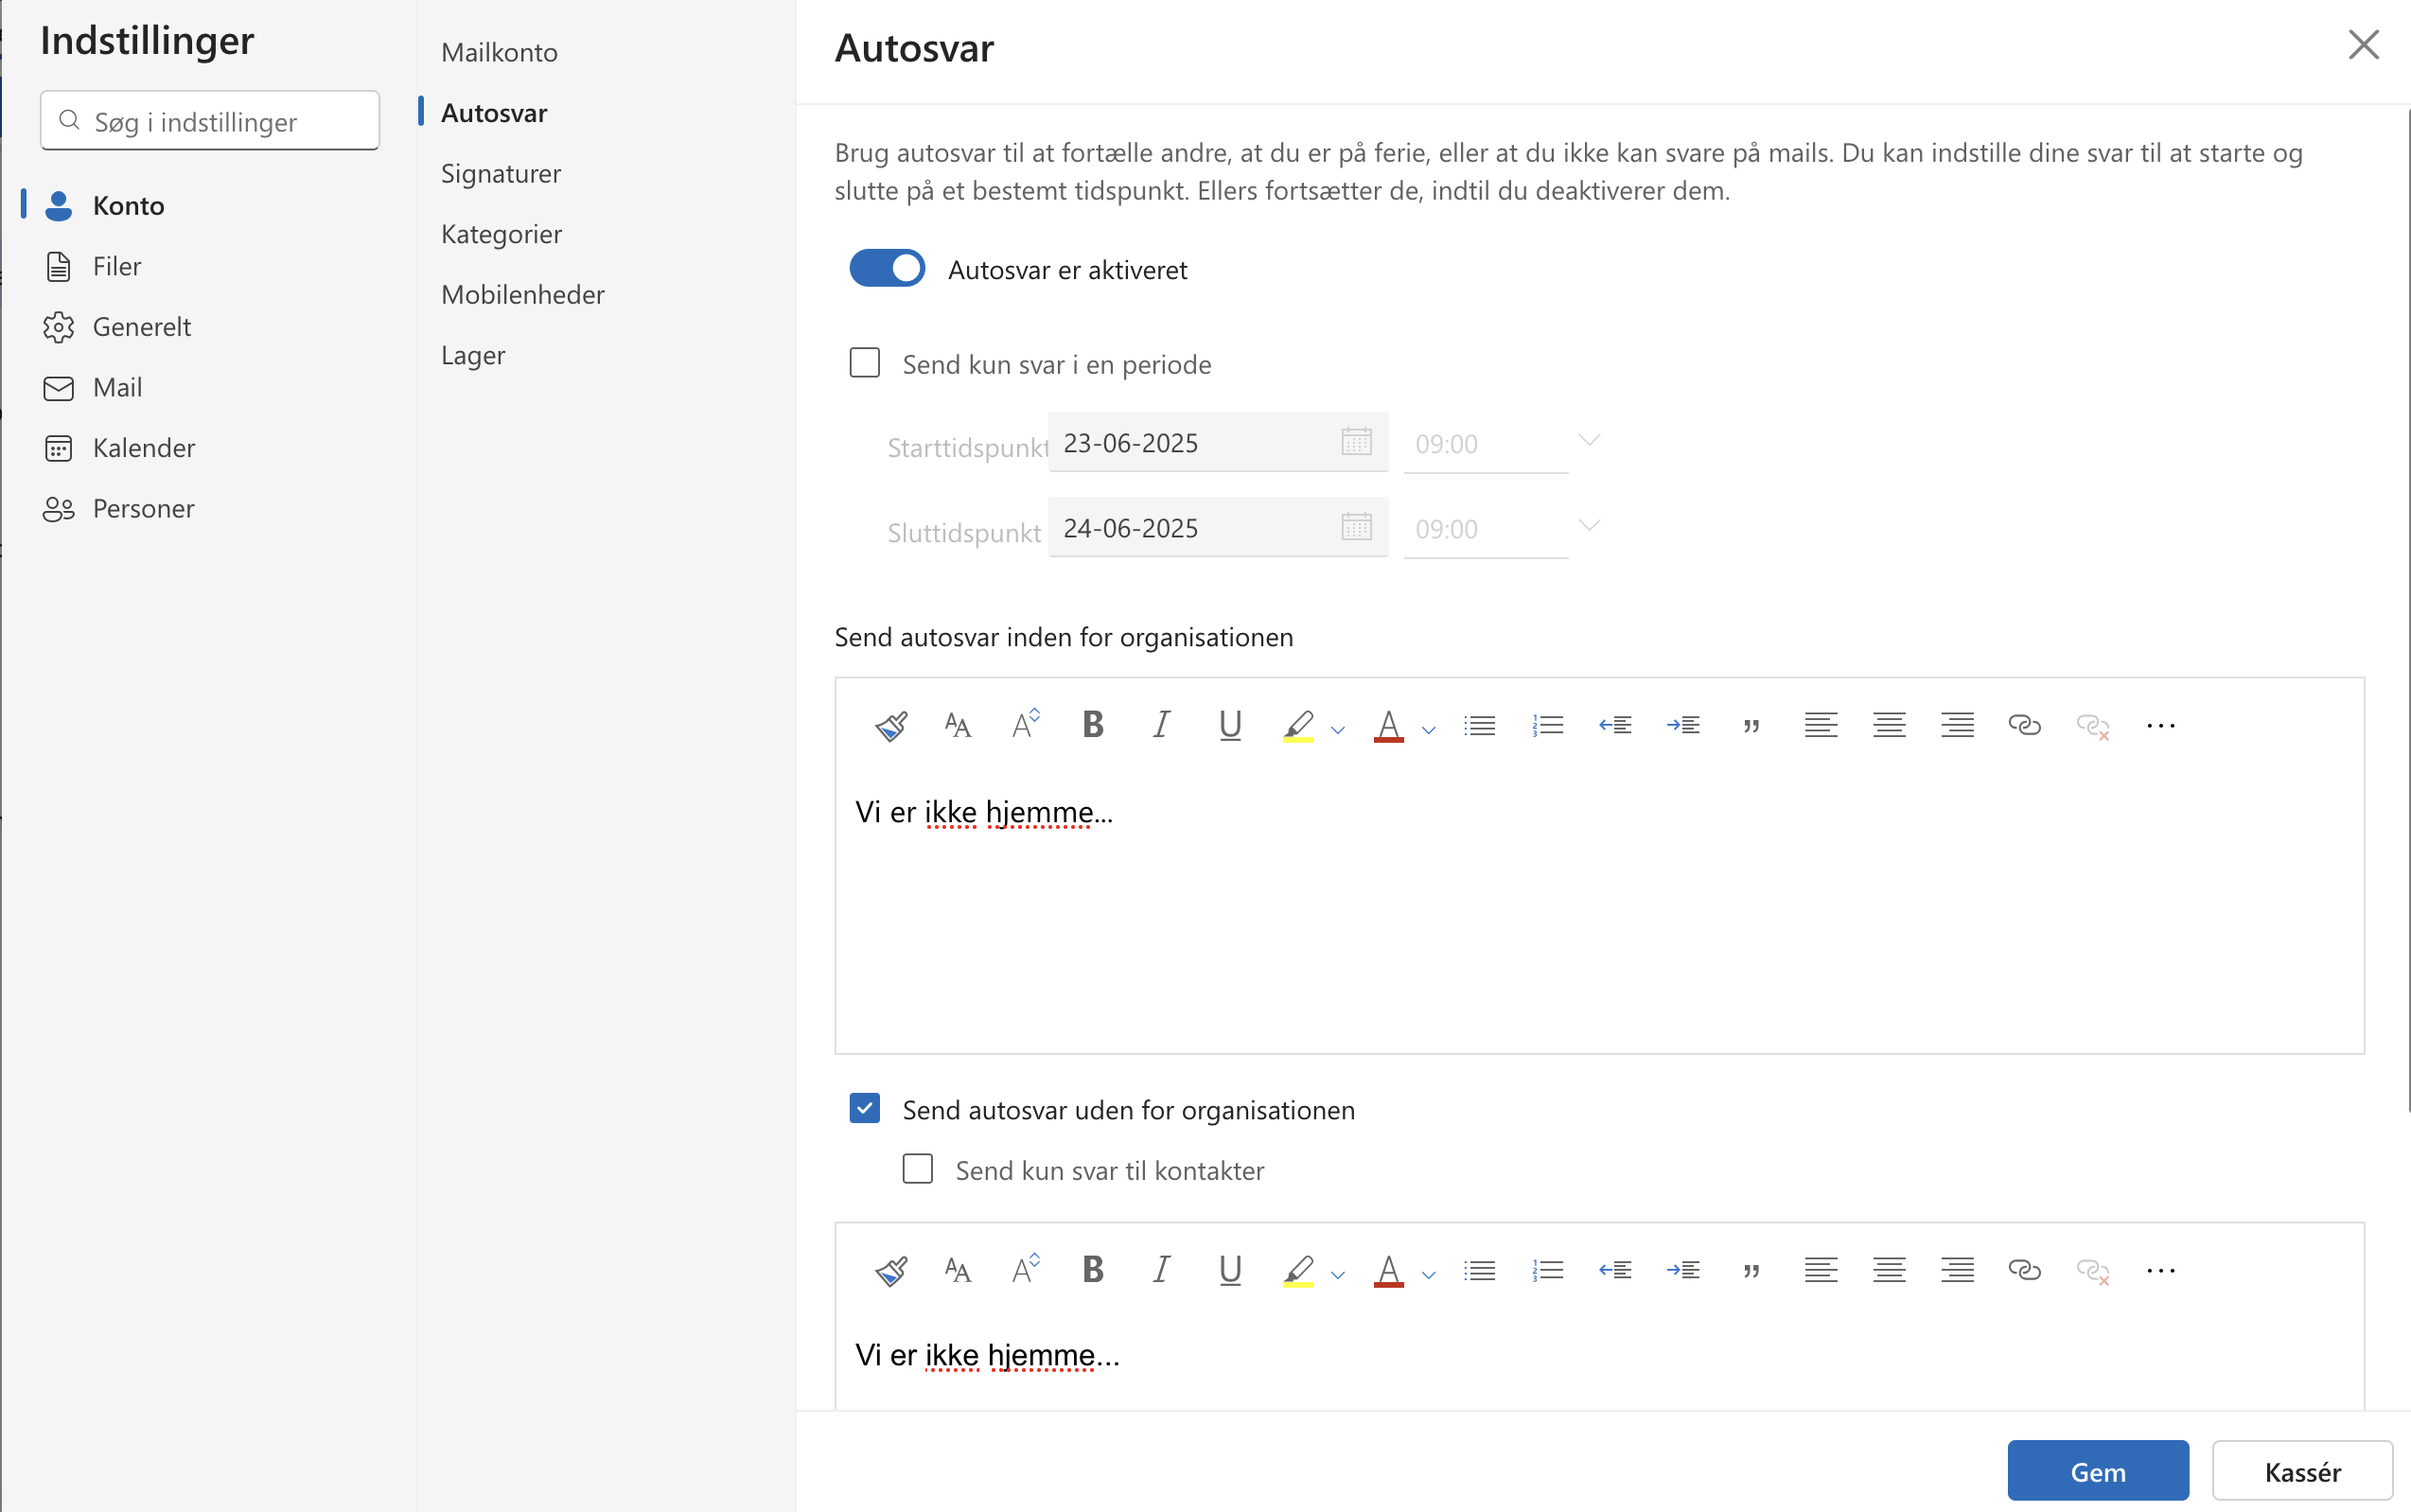This screenshot has width=2411, height=1512.
Task: Apply red font color in internal reply toolbar
Action: click(x=1388, y=725)
